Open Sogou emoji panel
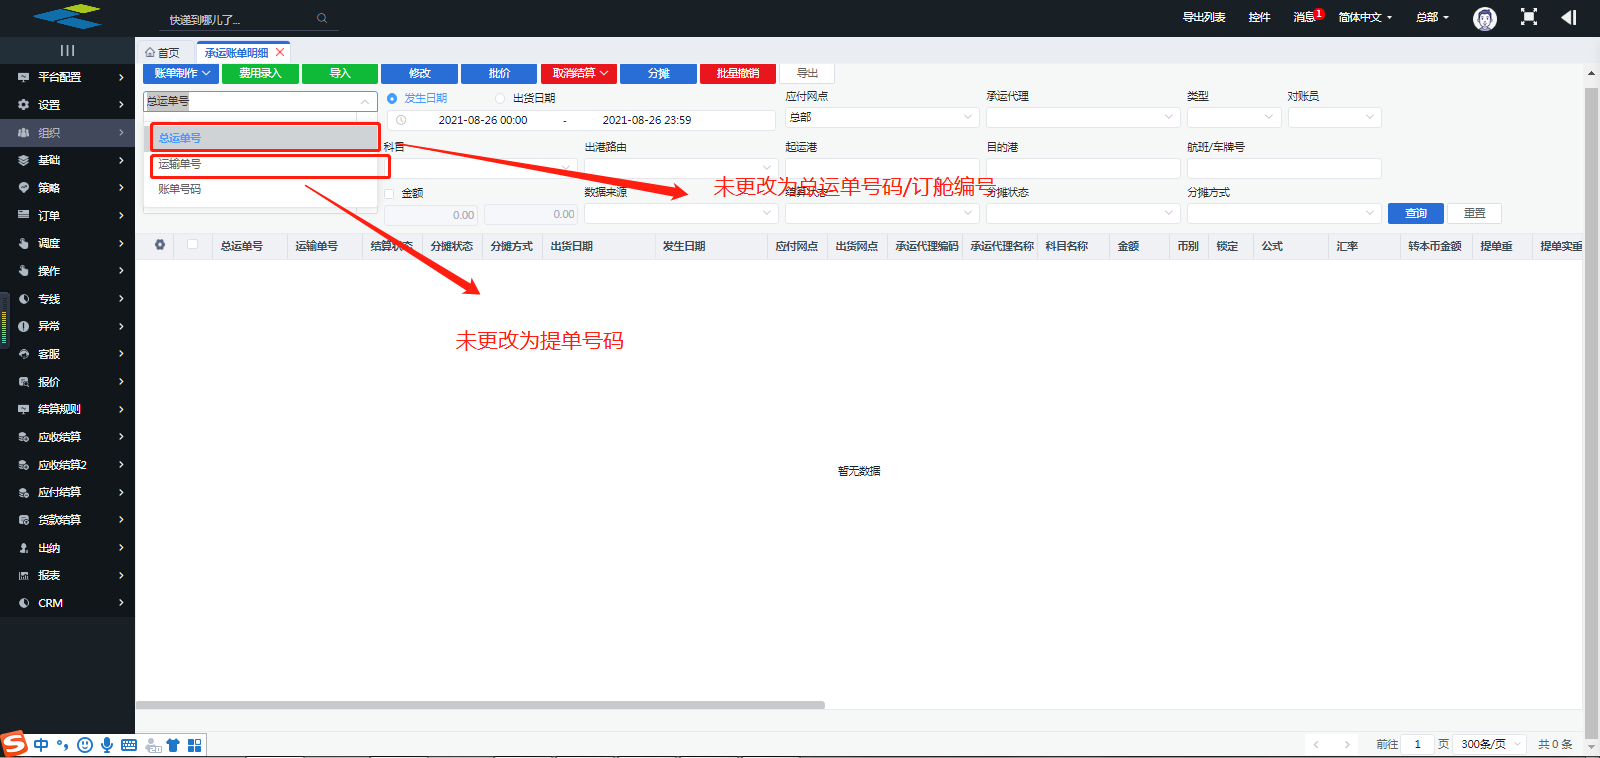 pyautogui.click(x=85, y=745)
